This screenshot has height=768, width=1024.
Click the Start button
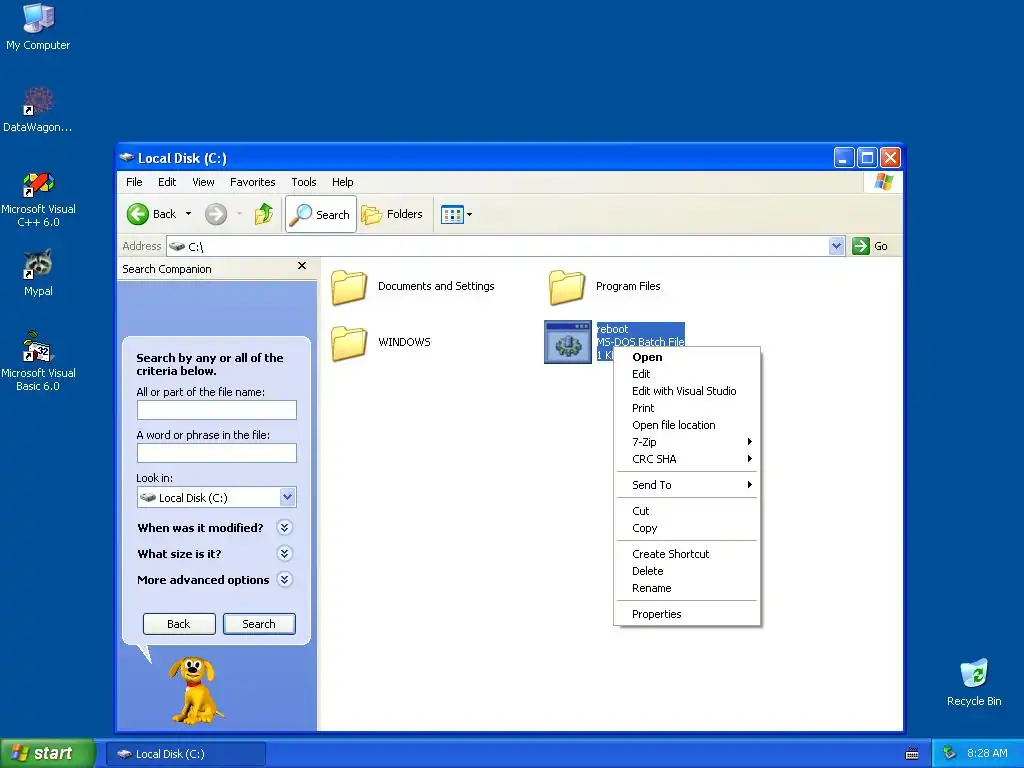pyautogui.click(x=48, y=753)
